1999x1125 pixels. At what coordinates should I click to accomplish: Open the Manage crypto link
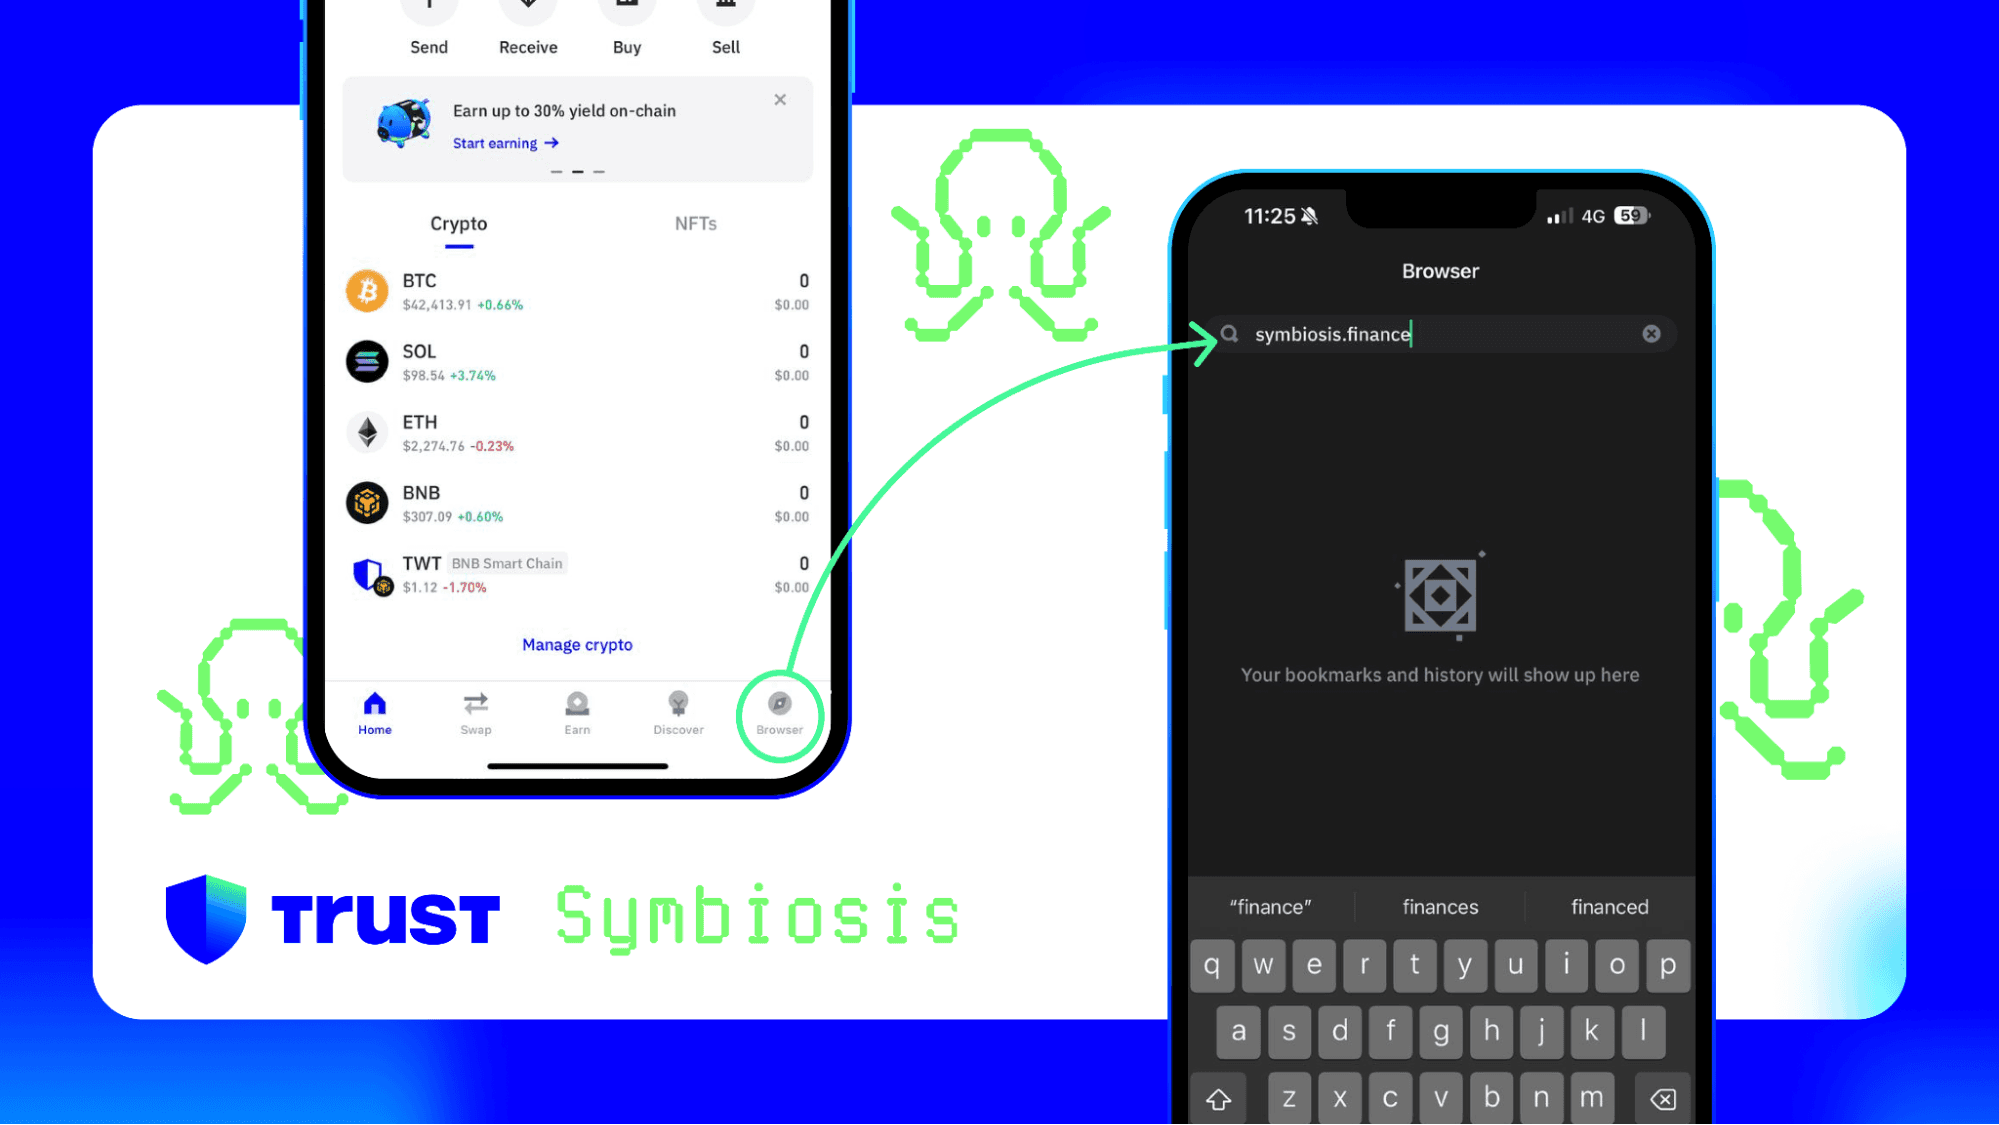(x=577, y=645)
